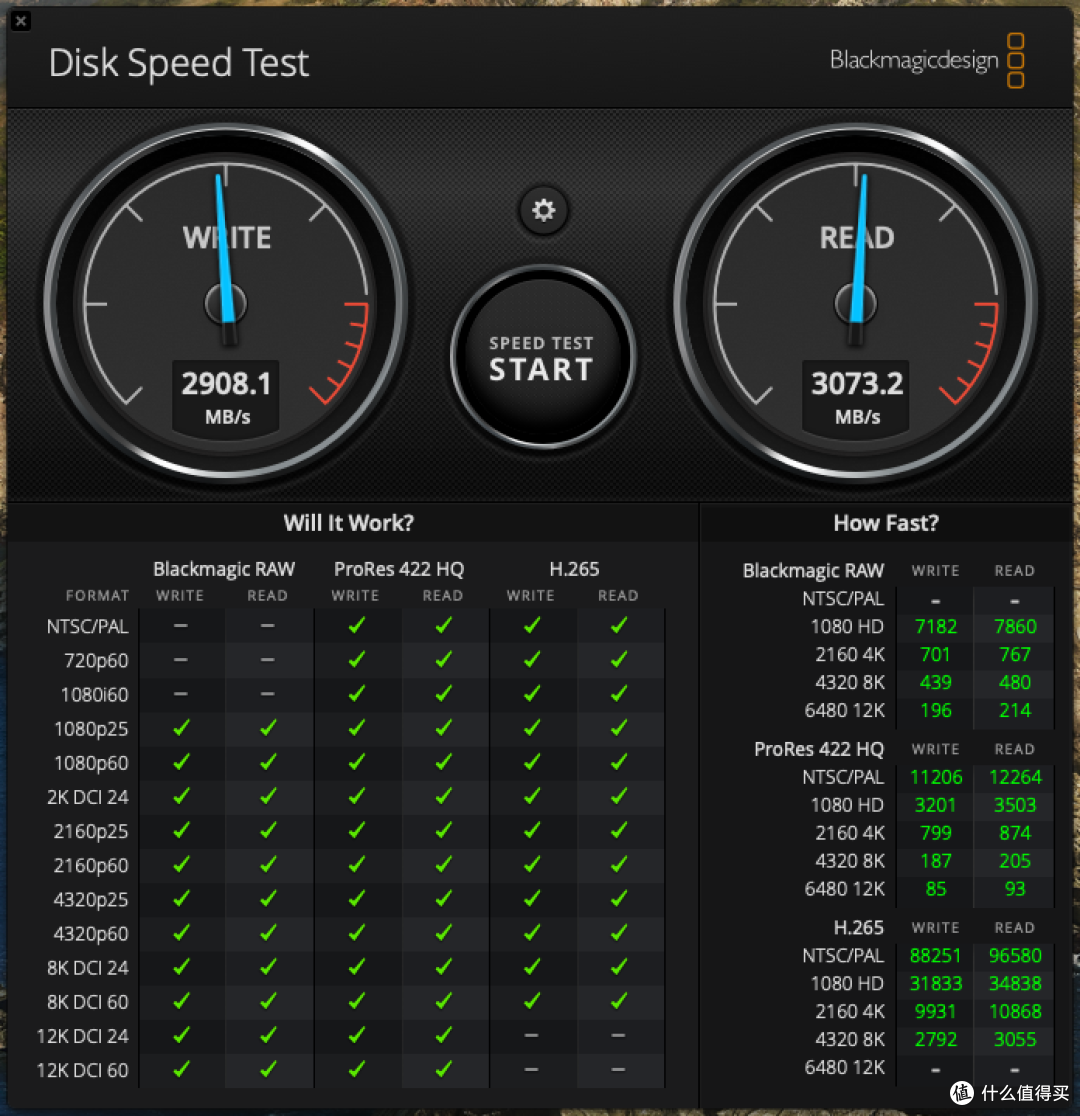The image size is (1080, 1116).
Task: Click Blackmagic RAW 1080 HD write value 7182
Action: (935, 626)
